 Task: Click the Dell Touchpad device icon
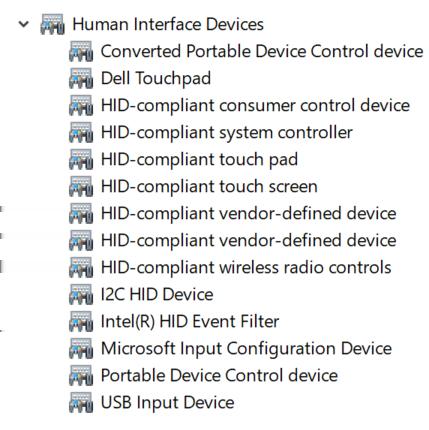[x=81, y=78]
